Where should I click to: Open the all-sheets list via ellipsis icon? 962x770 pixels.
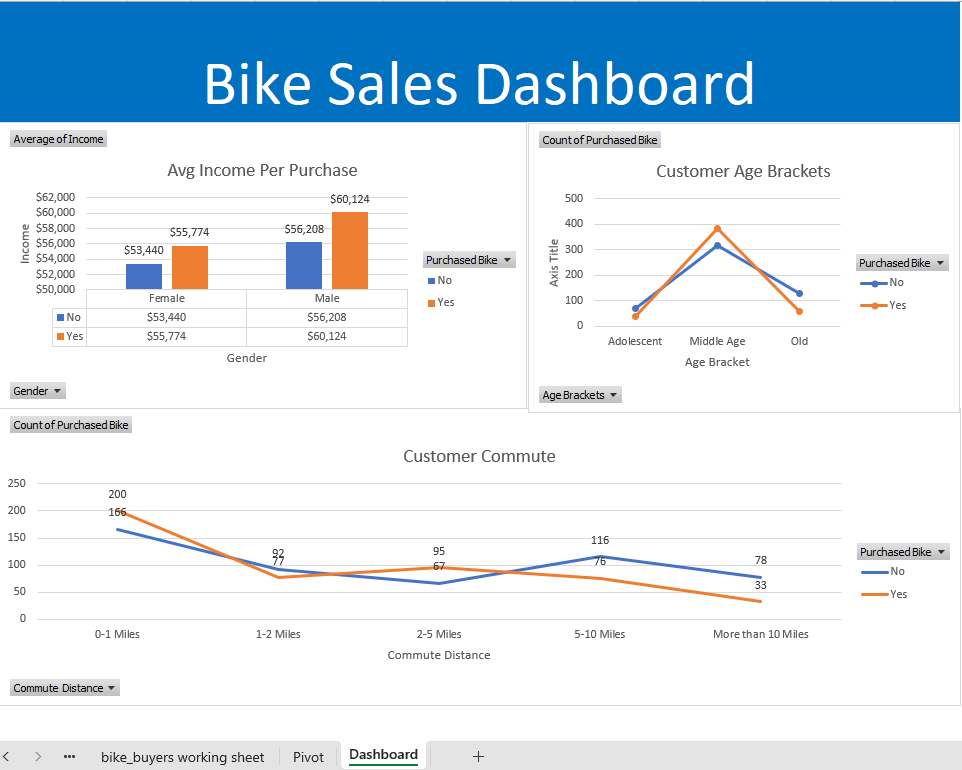(68, 757)
